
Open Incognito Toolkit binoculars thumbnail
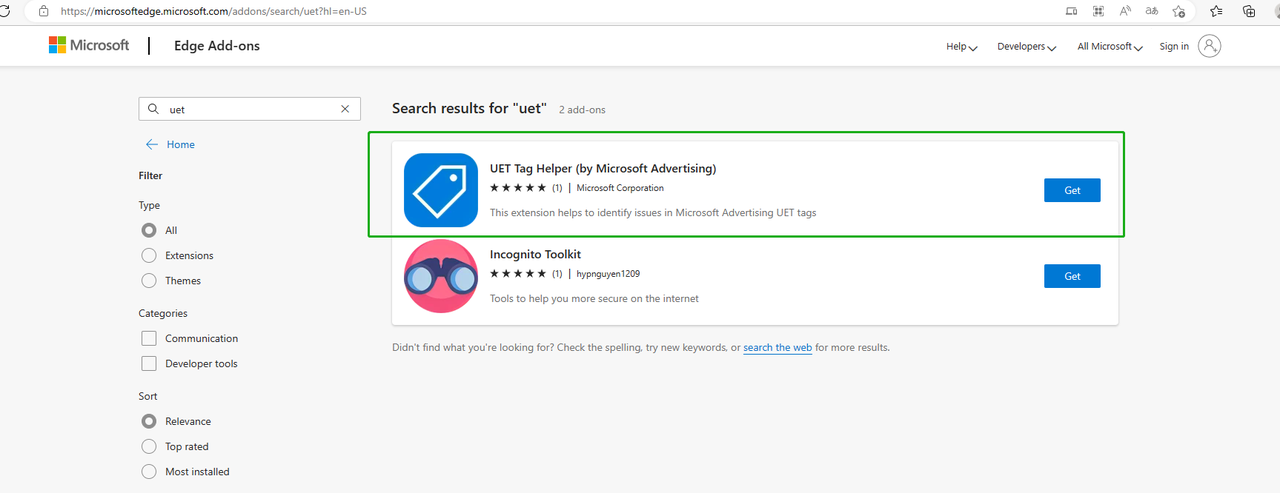(441, 276)
